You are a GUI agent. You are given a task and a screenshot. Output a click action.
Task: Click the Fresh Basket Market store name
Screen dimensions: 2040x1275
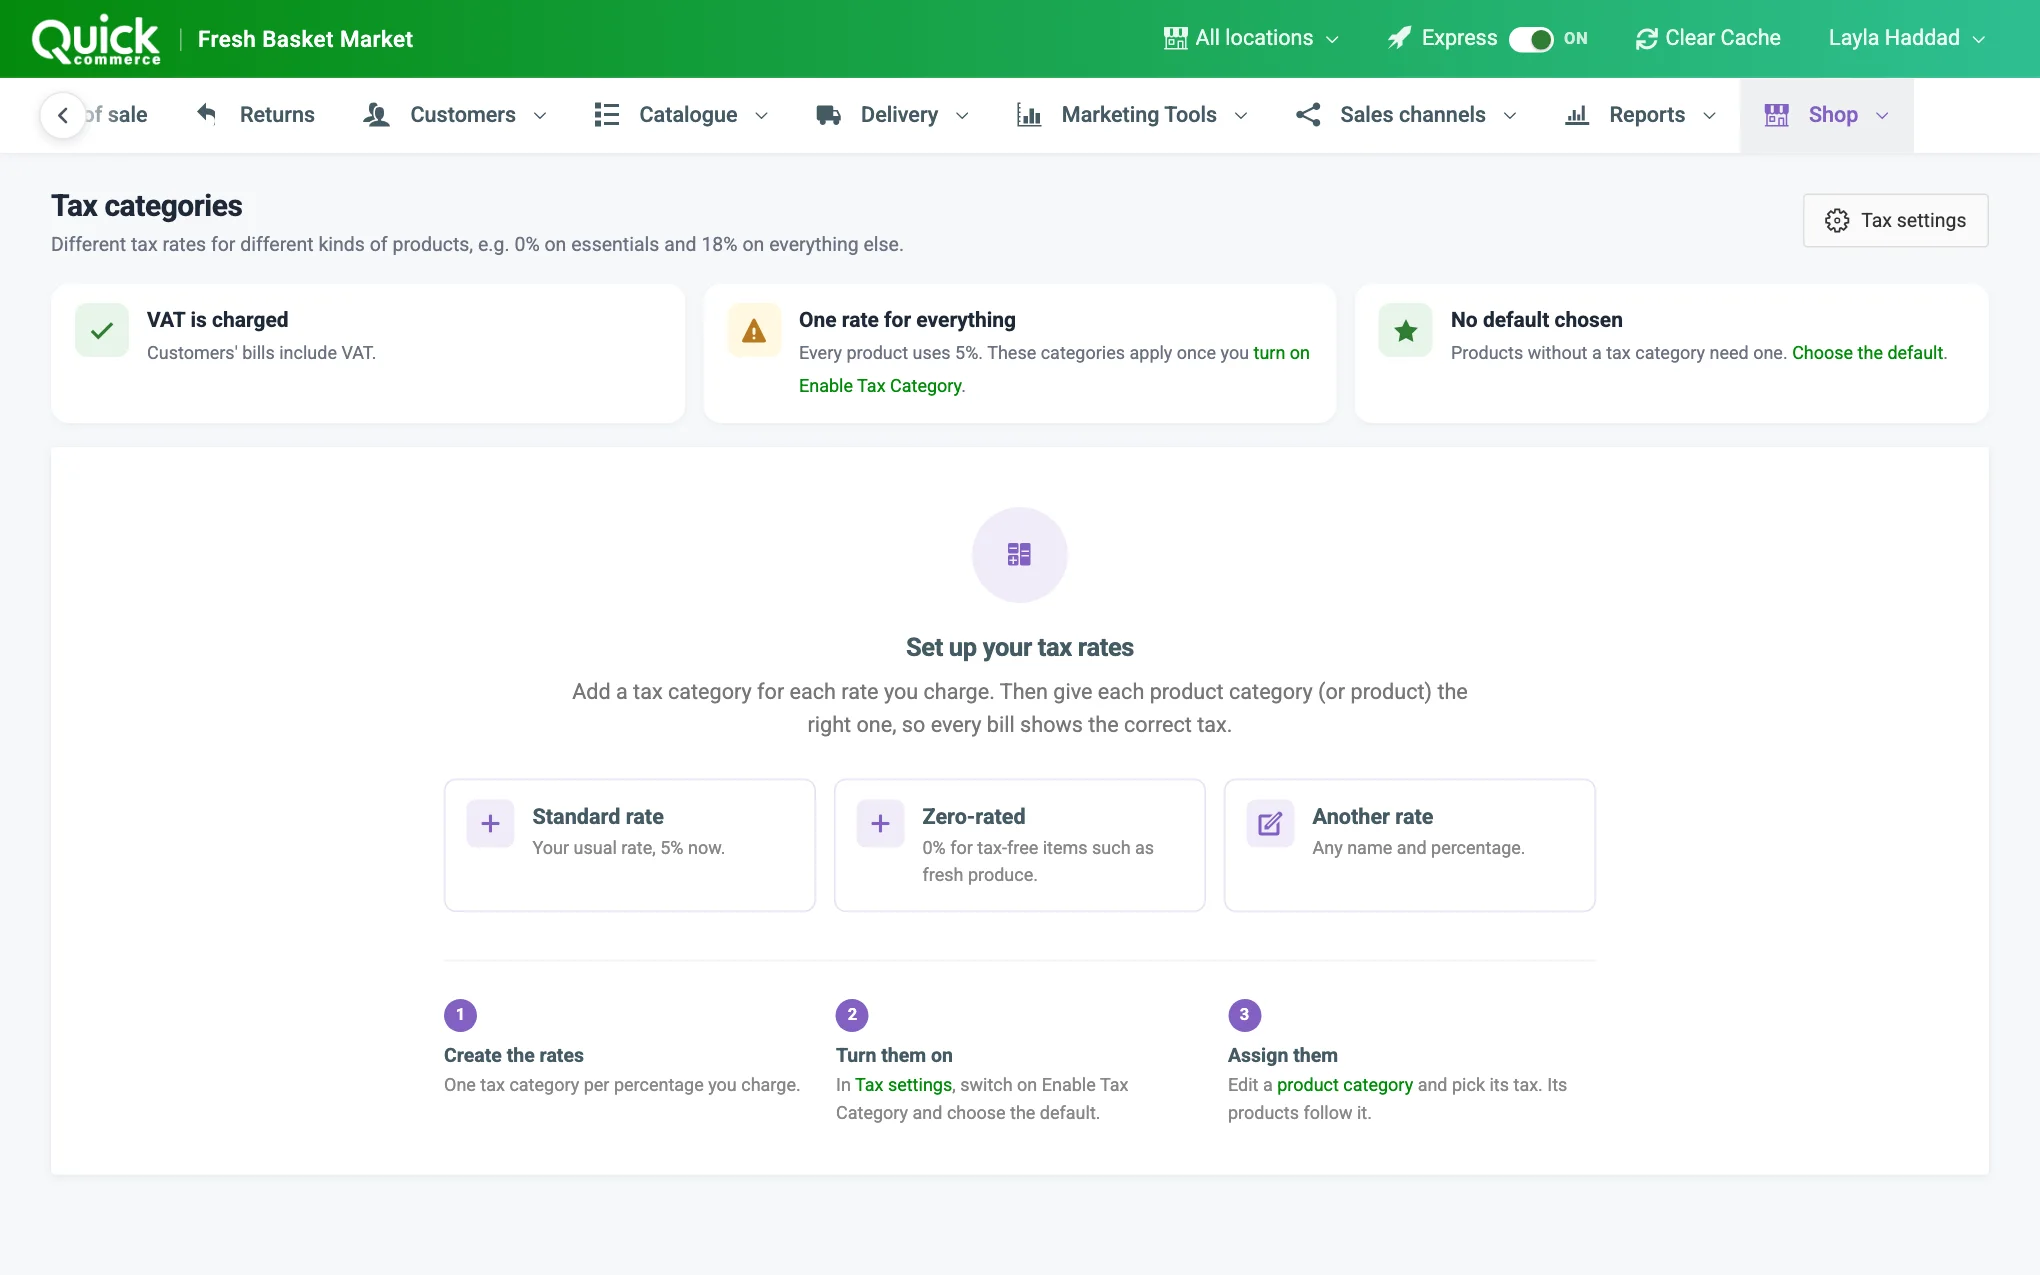pyautogui.click(x=305, y=39)
